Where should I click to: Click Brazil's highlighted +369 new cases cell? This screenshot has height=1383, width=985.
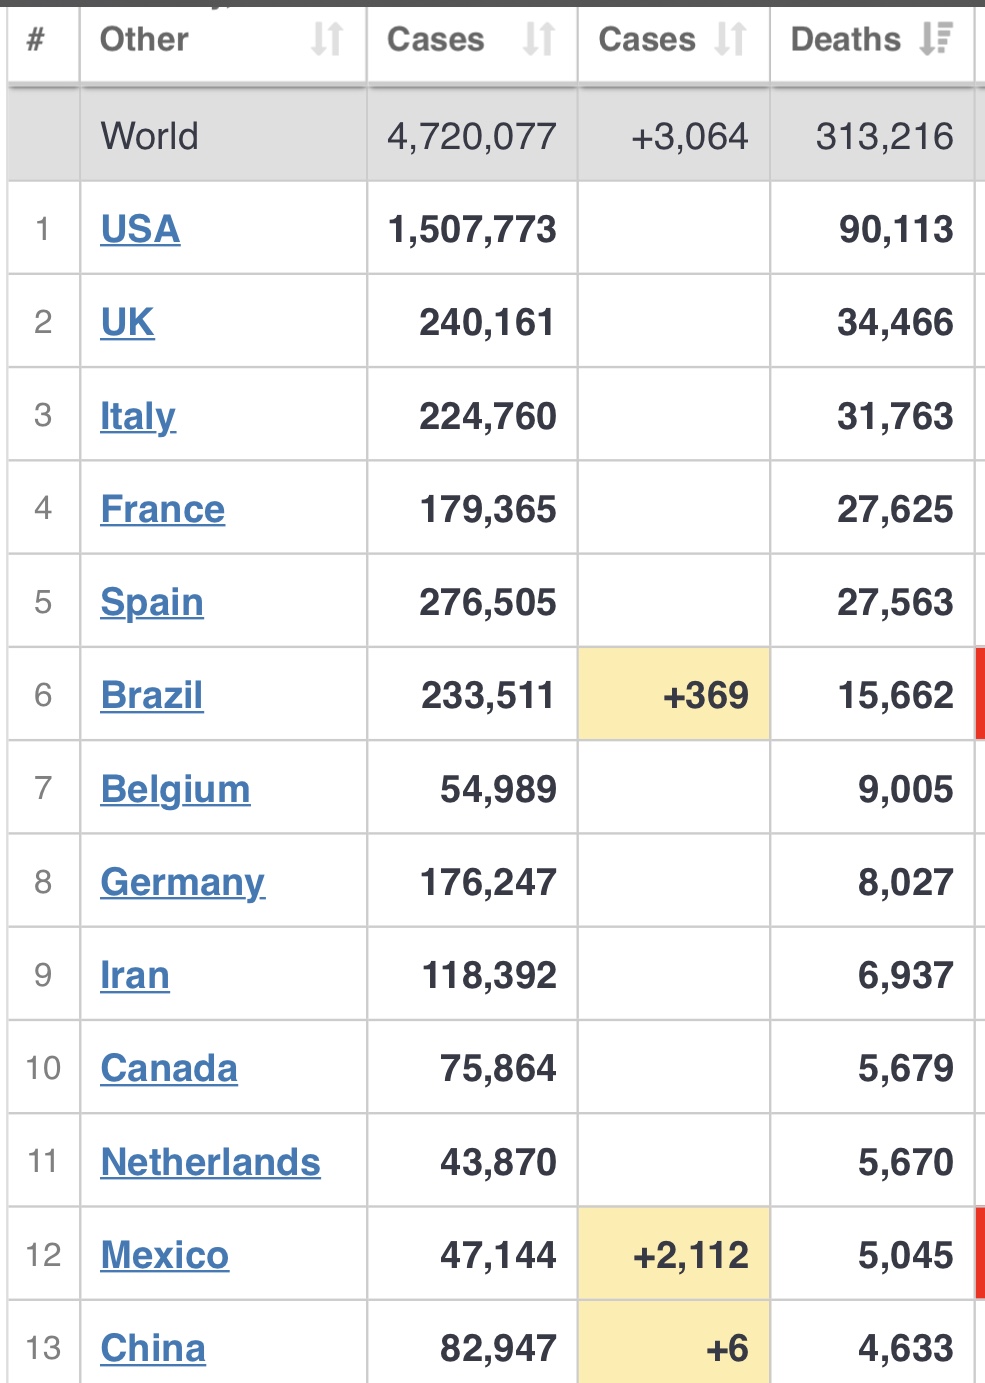coord(674,695)
